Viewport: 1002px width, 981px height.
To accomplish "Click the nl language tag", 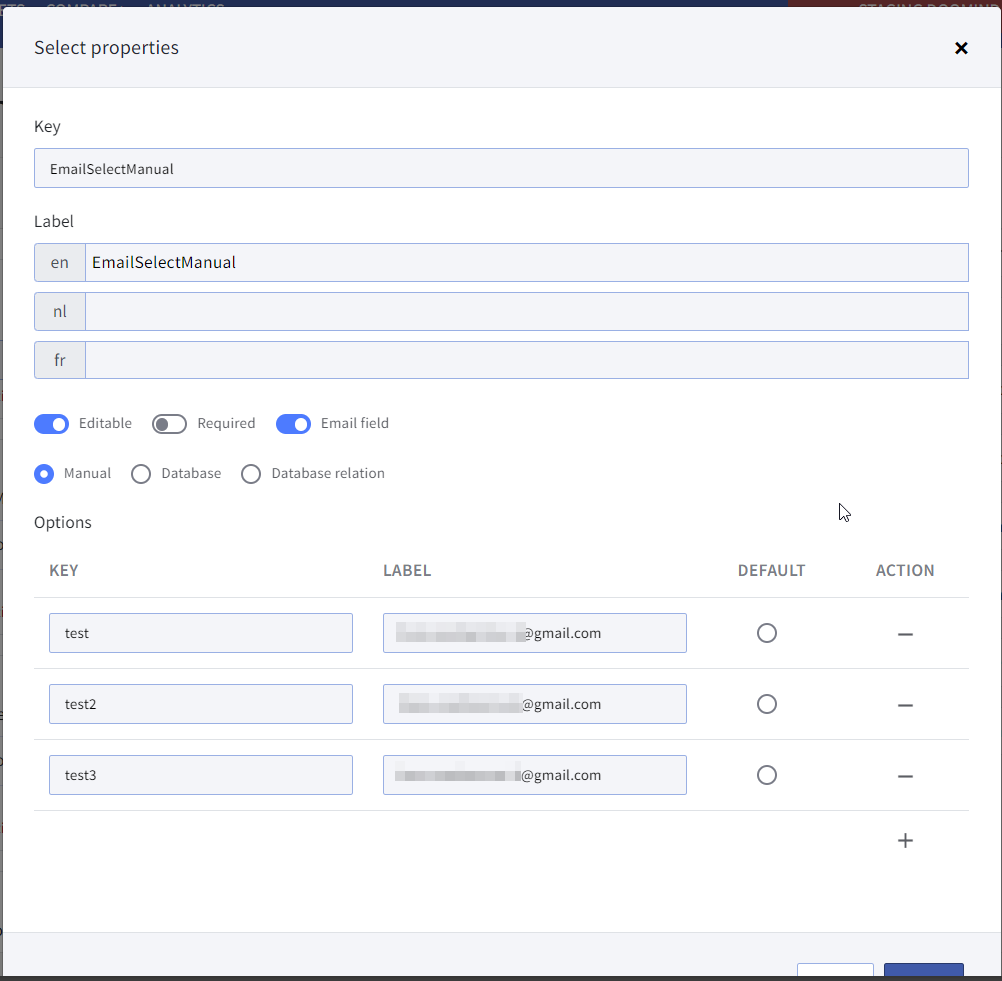I will (x=60, y=311).
